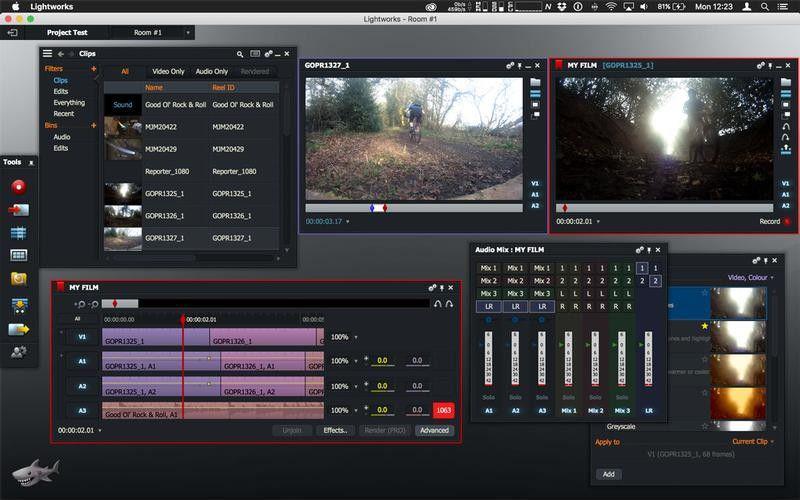Add a new filter with plus icon
800x500 pixels.
coord(93,68)
